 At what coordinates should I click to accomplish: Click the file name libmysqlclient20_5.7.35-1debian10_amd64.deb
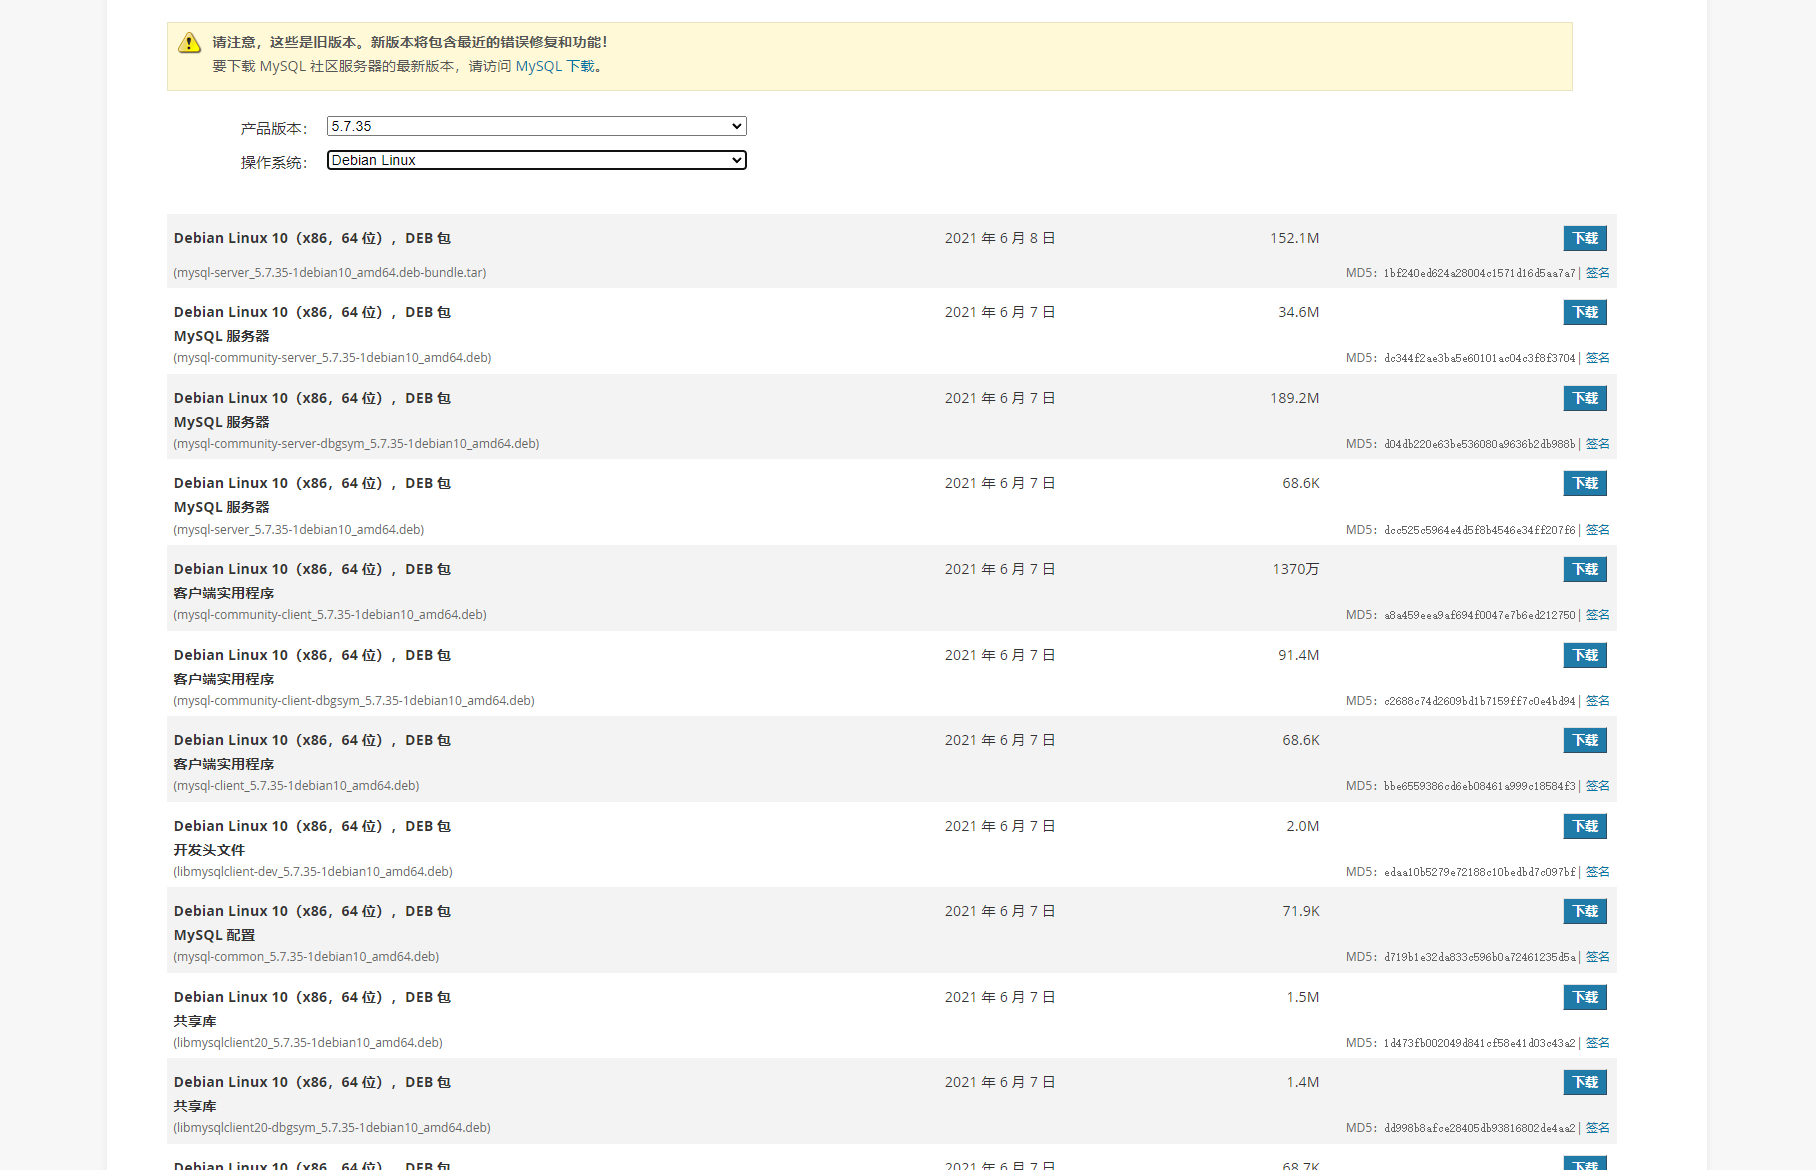click(308, 1043)
